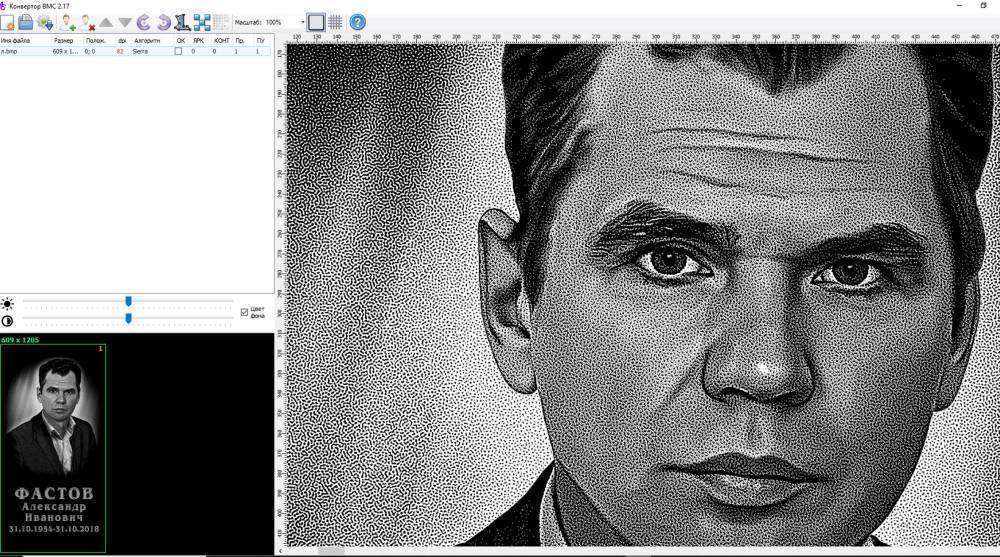Viewport: 1000px width, 557px height.
Task: Rotate the image counterclockwise
Action: click(143, 22)
